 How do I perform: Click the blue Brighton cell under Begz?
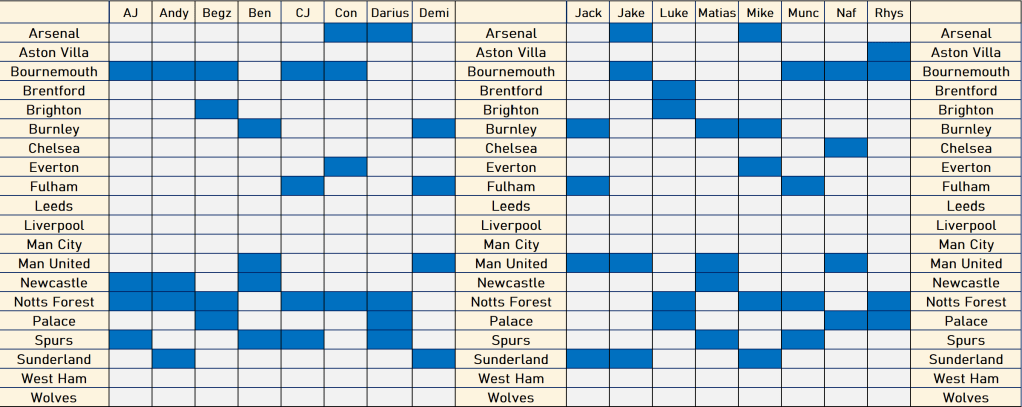point(216,110)
